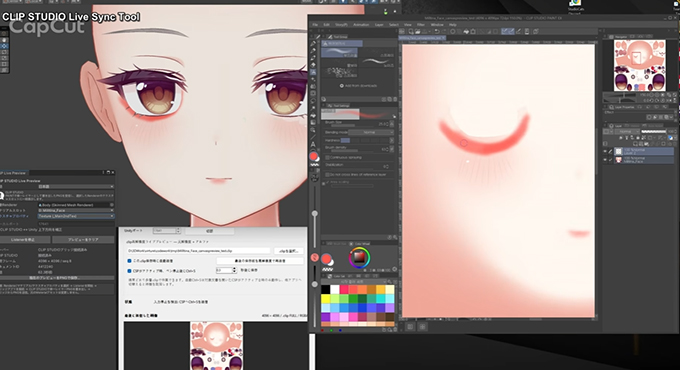
Task: Pick the black swatch in the color set
Action: click(x=325, y=290)
